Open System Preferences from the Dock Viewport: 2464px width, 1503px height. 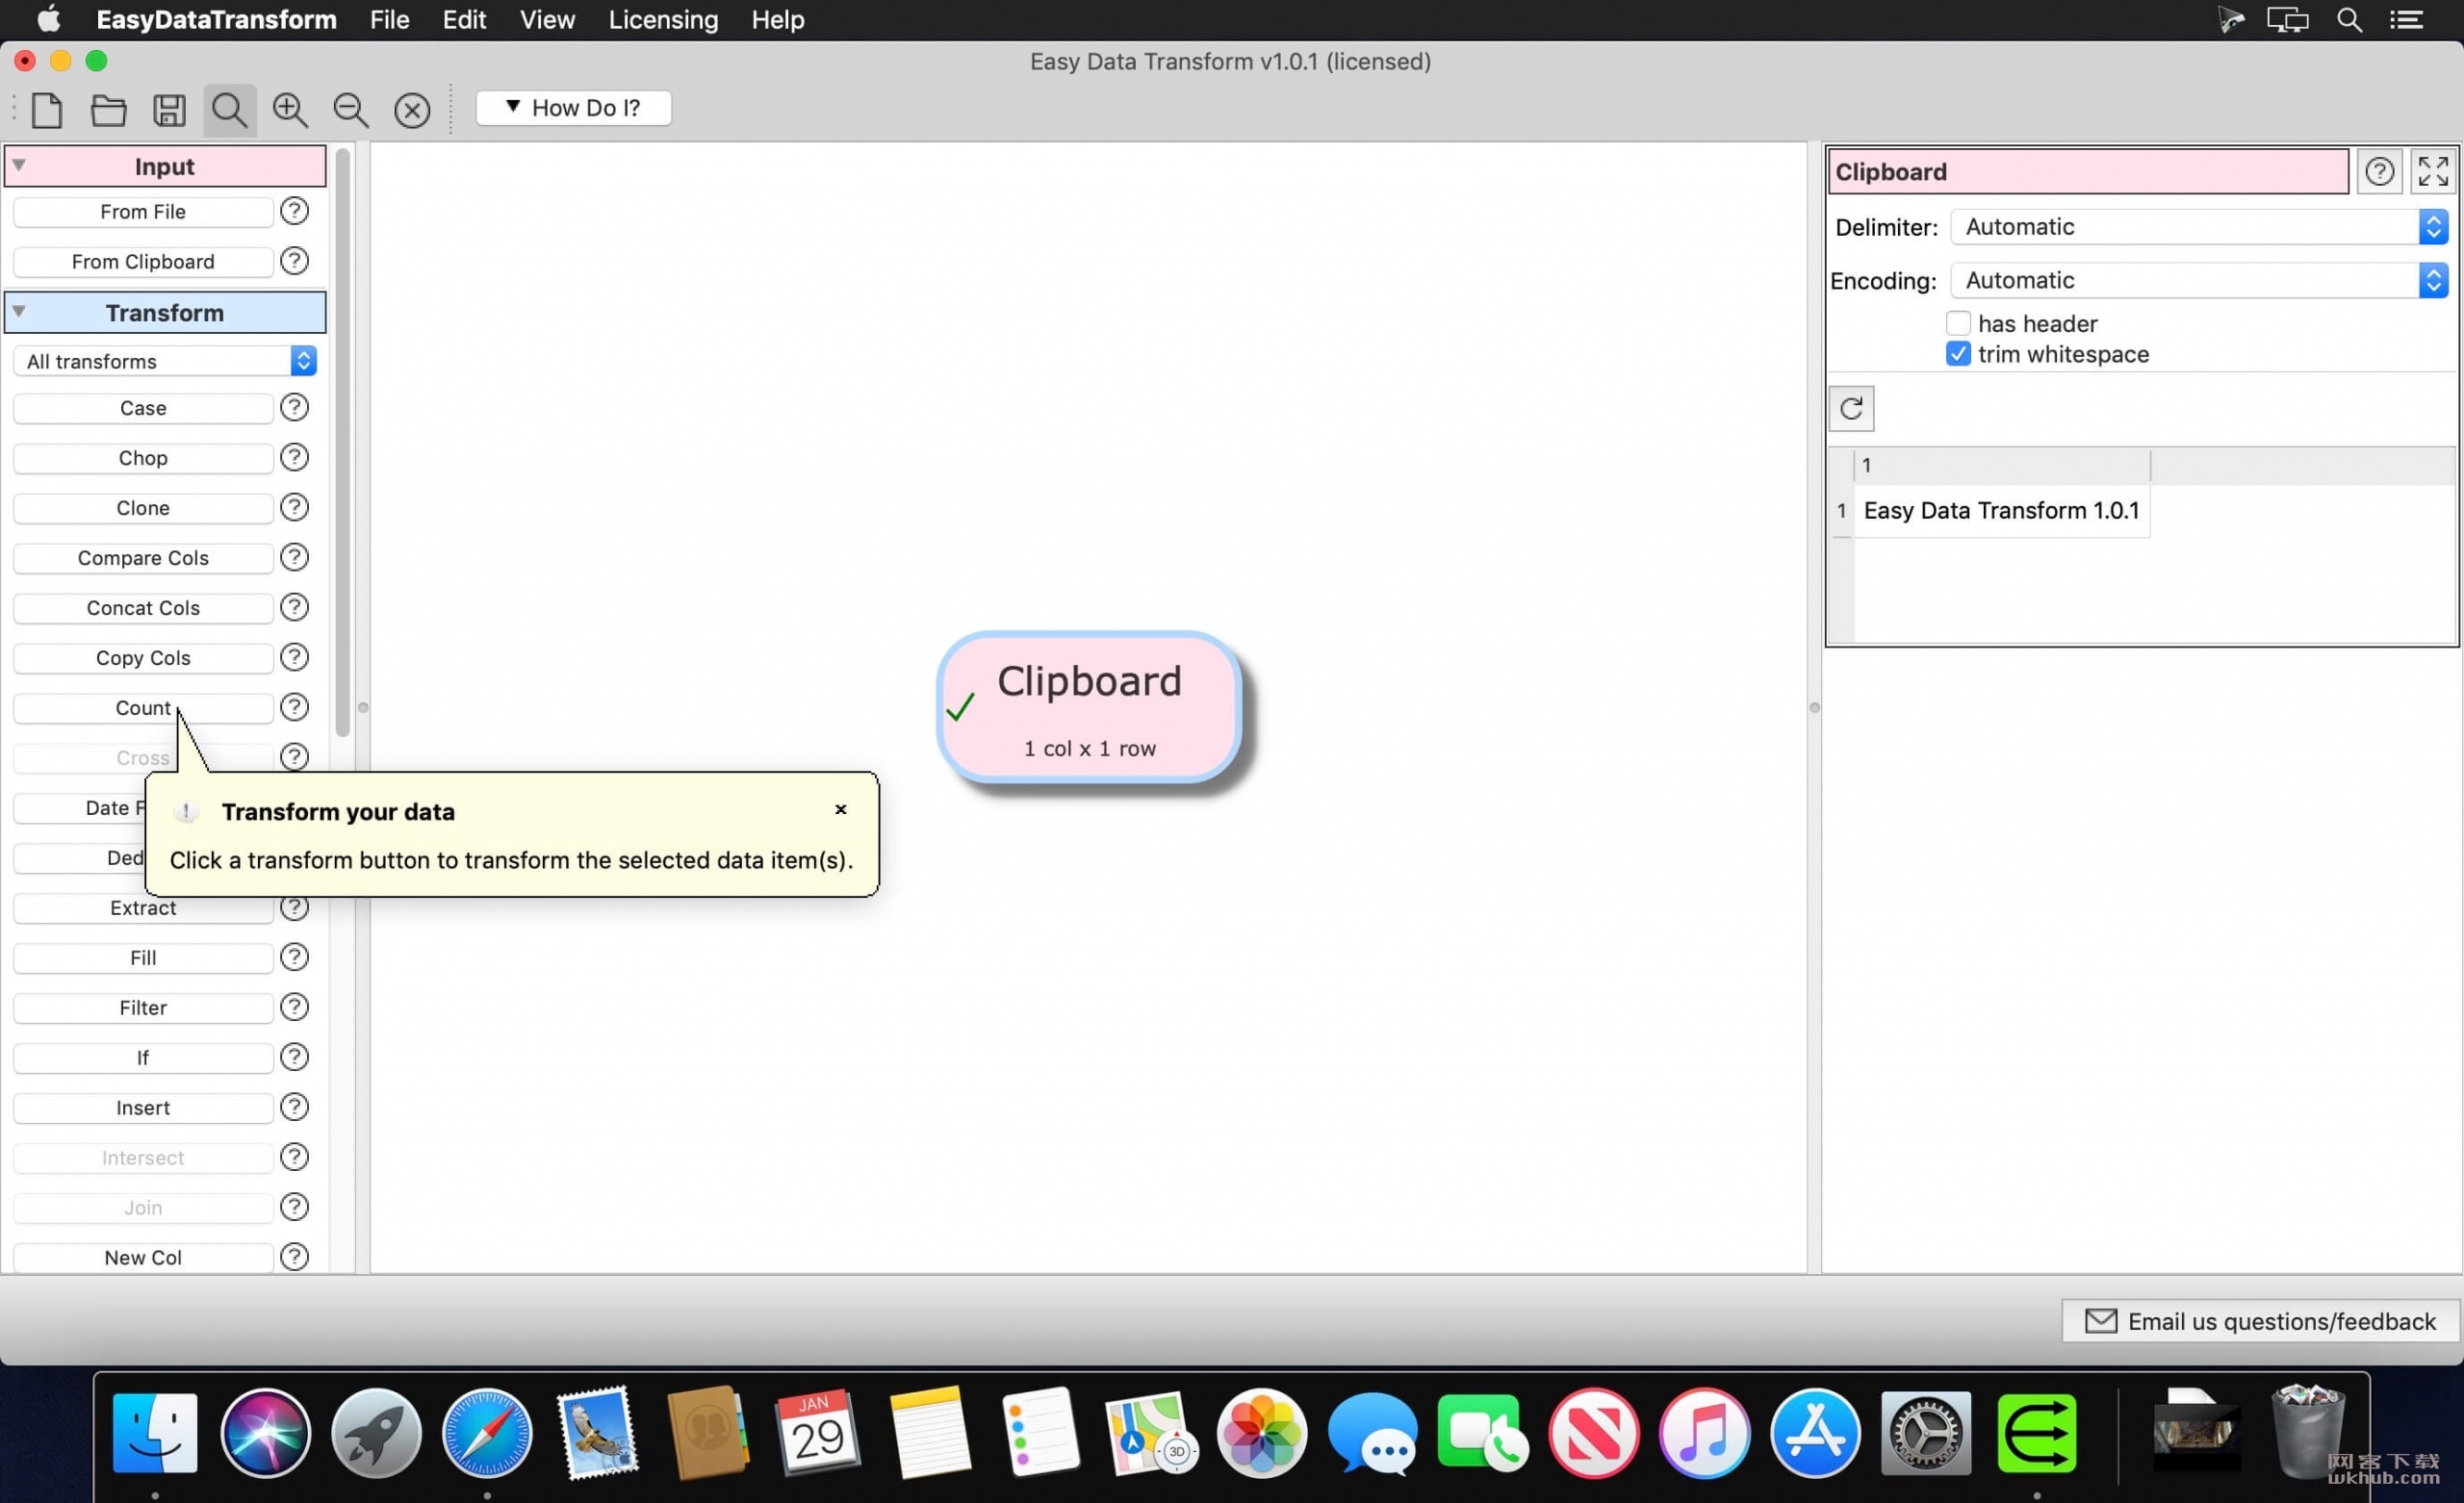click(1925, 1433)
